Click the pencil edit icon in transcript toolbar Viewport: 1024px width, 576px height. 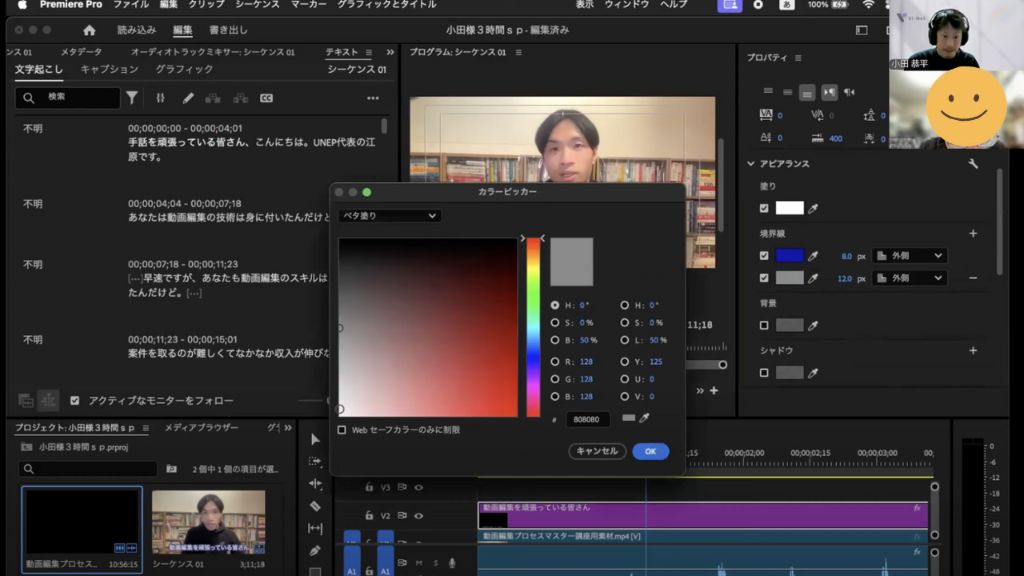[x=188, y=98]
